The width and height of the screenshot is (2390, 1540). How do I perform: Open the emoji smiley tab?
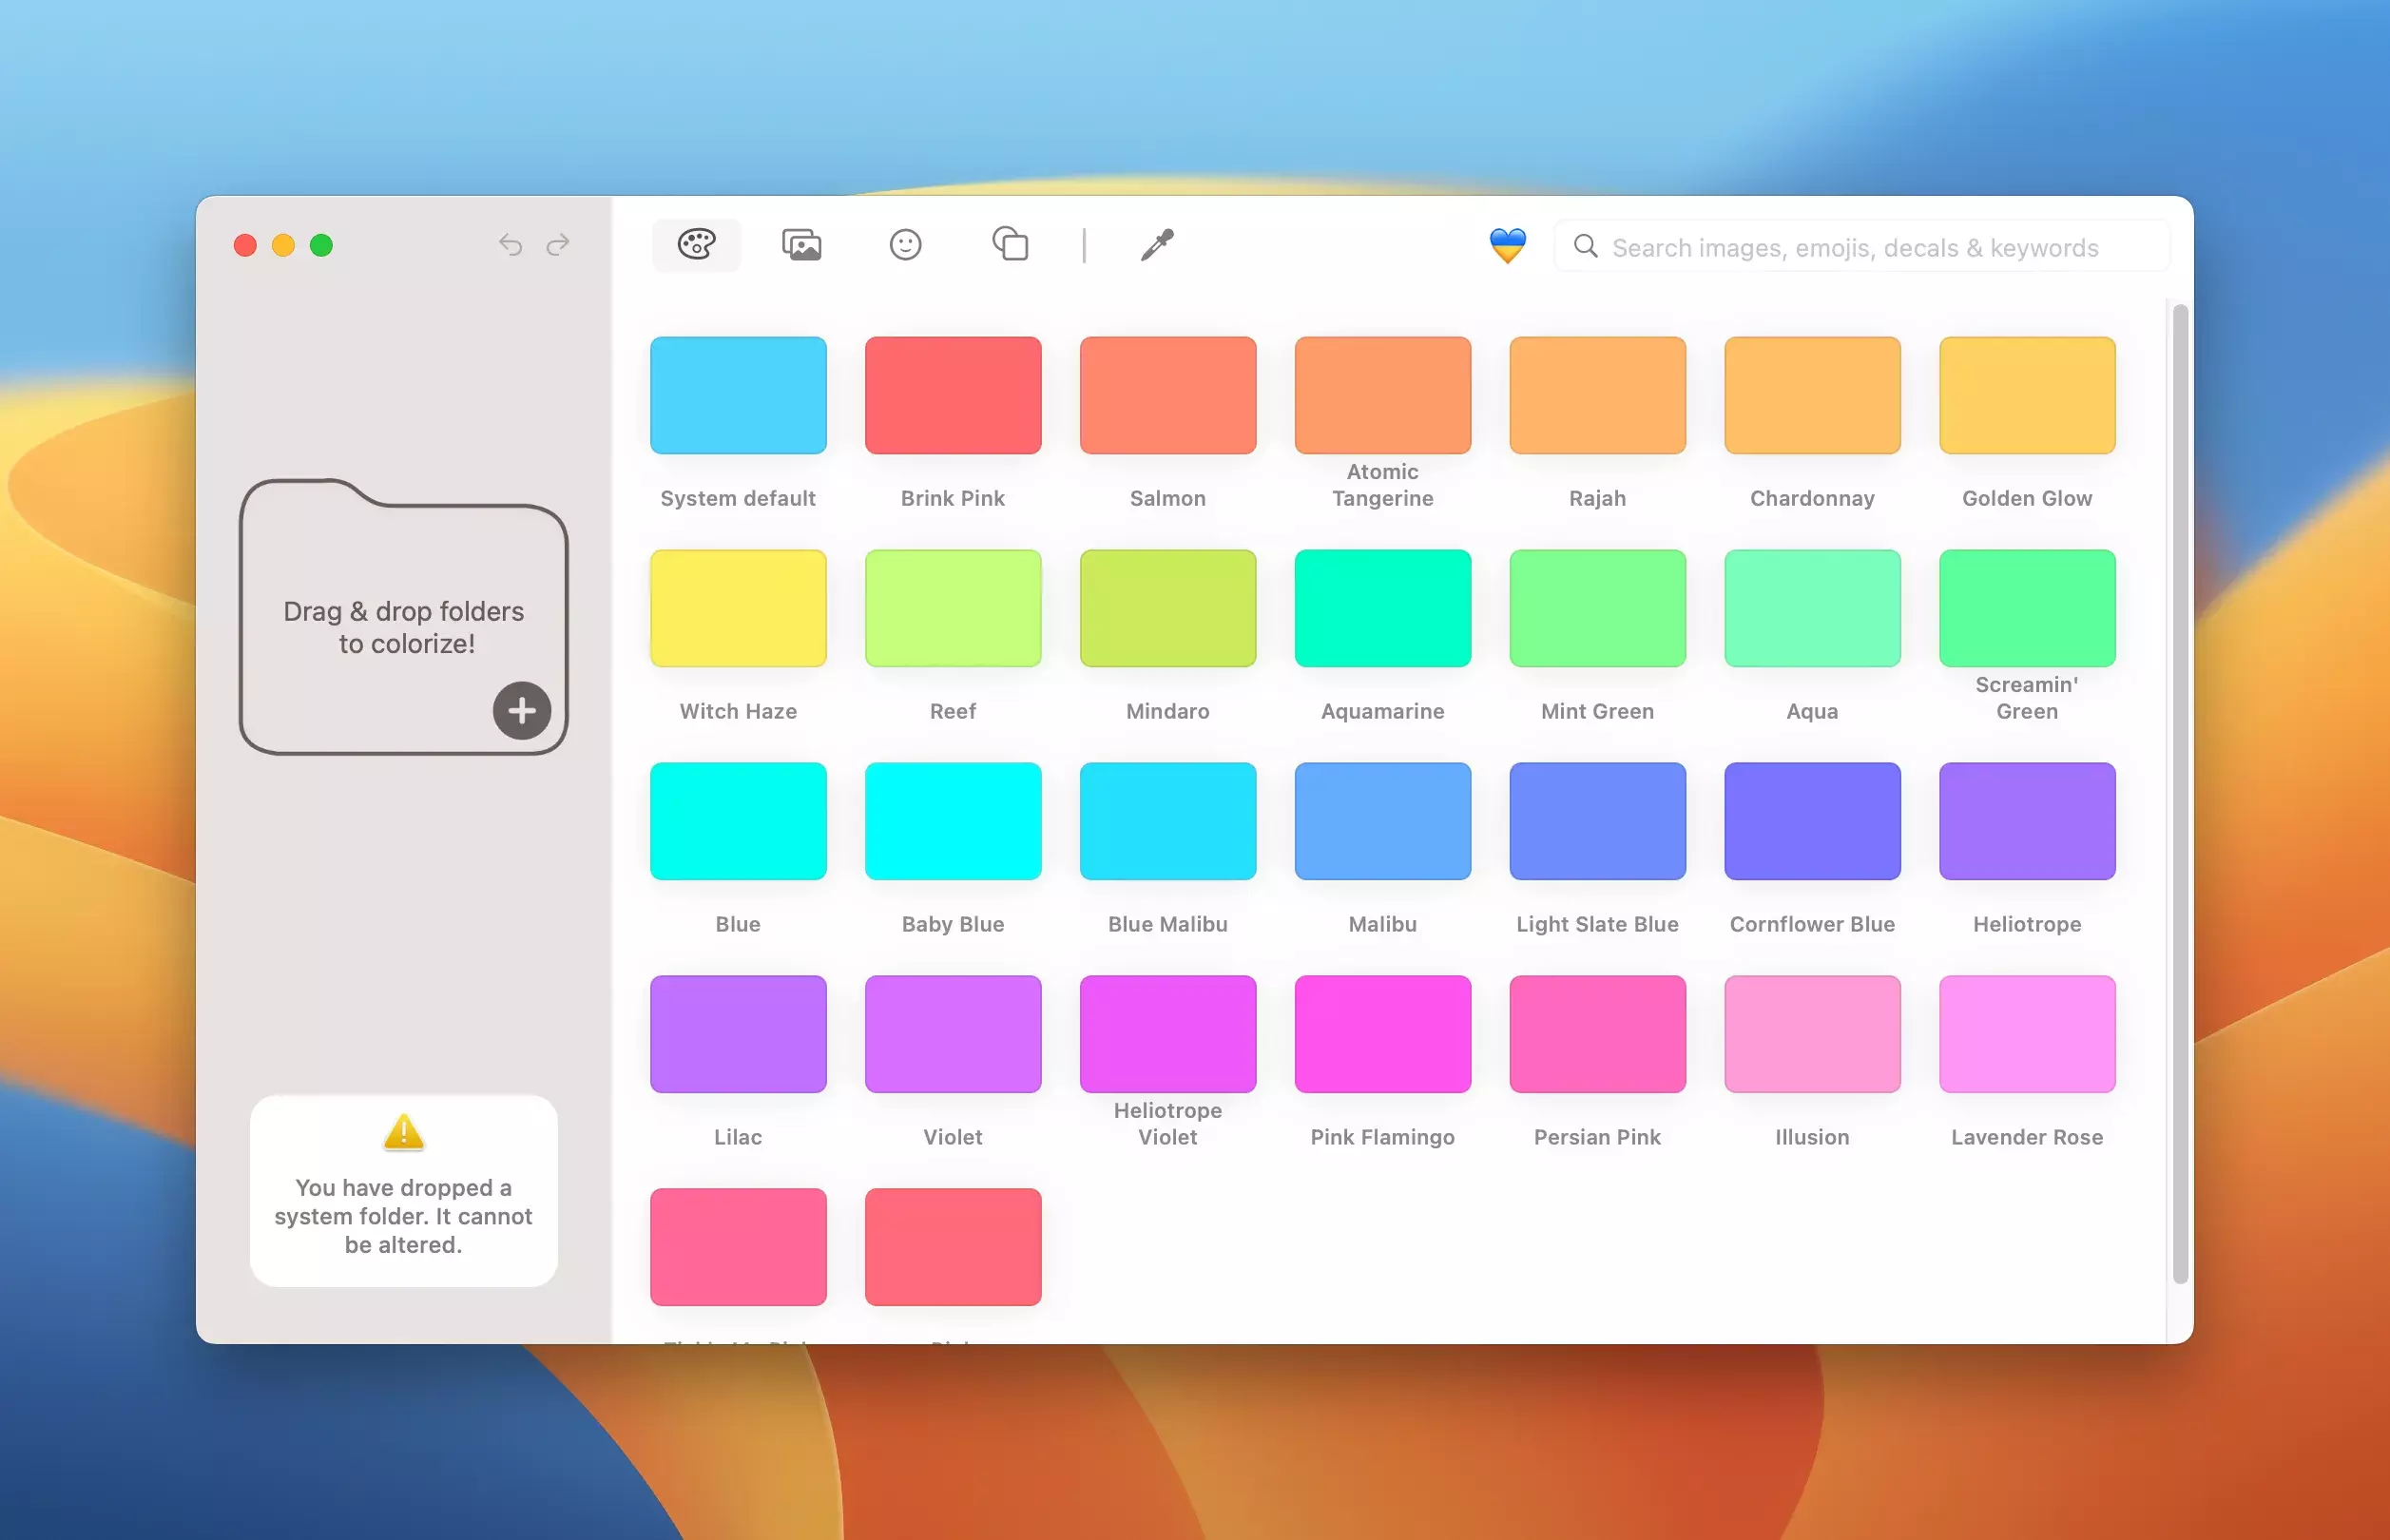tap(905, 245)
